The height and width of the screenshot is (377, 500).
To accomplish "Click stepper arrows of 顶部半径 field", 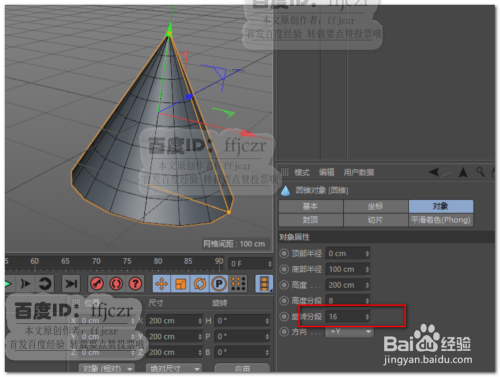I will coord(367,253).
